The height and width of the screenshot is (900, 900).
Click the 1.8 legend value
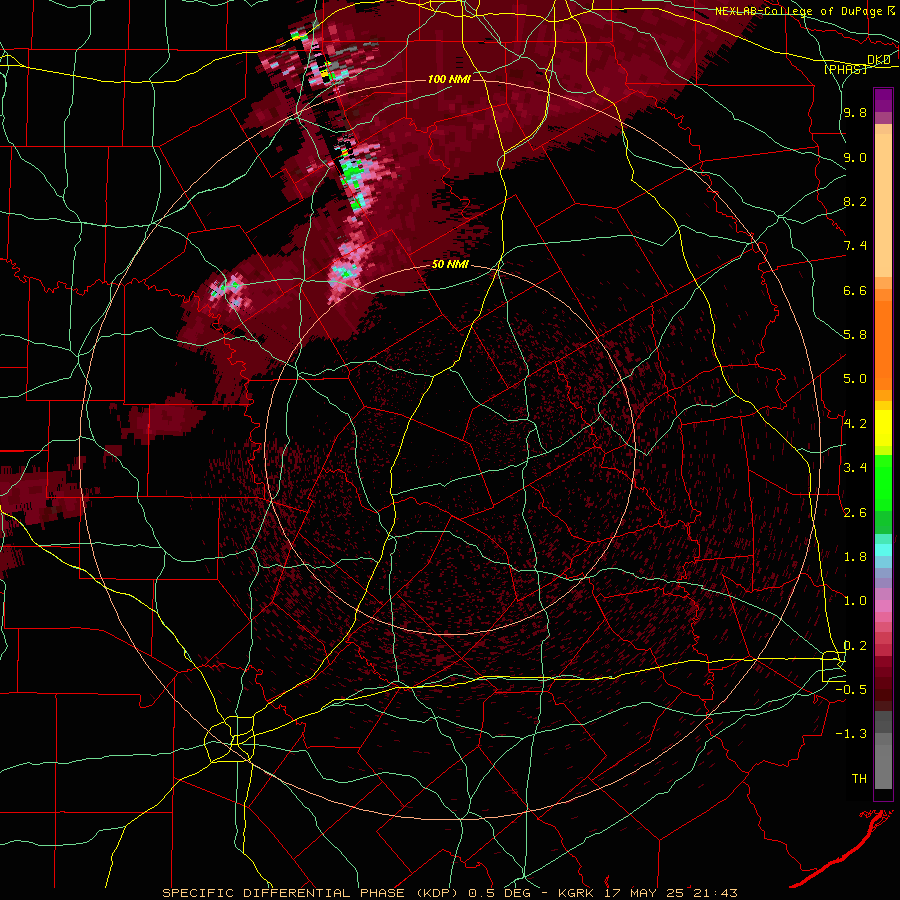tap(855, 557)
